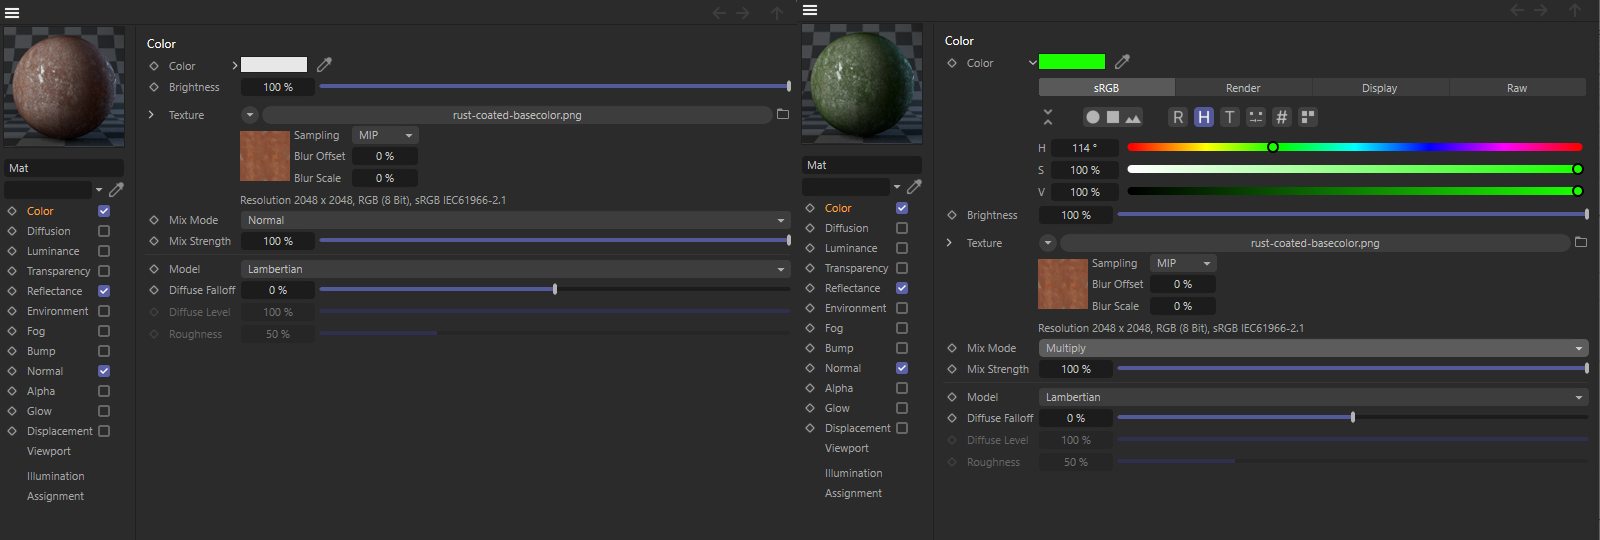Open Illumination settings under the rust sphere preview
The width and height of the screenshot is (1600, 540).
[56, 476]
